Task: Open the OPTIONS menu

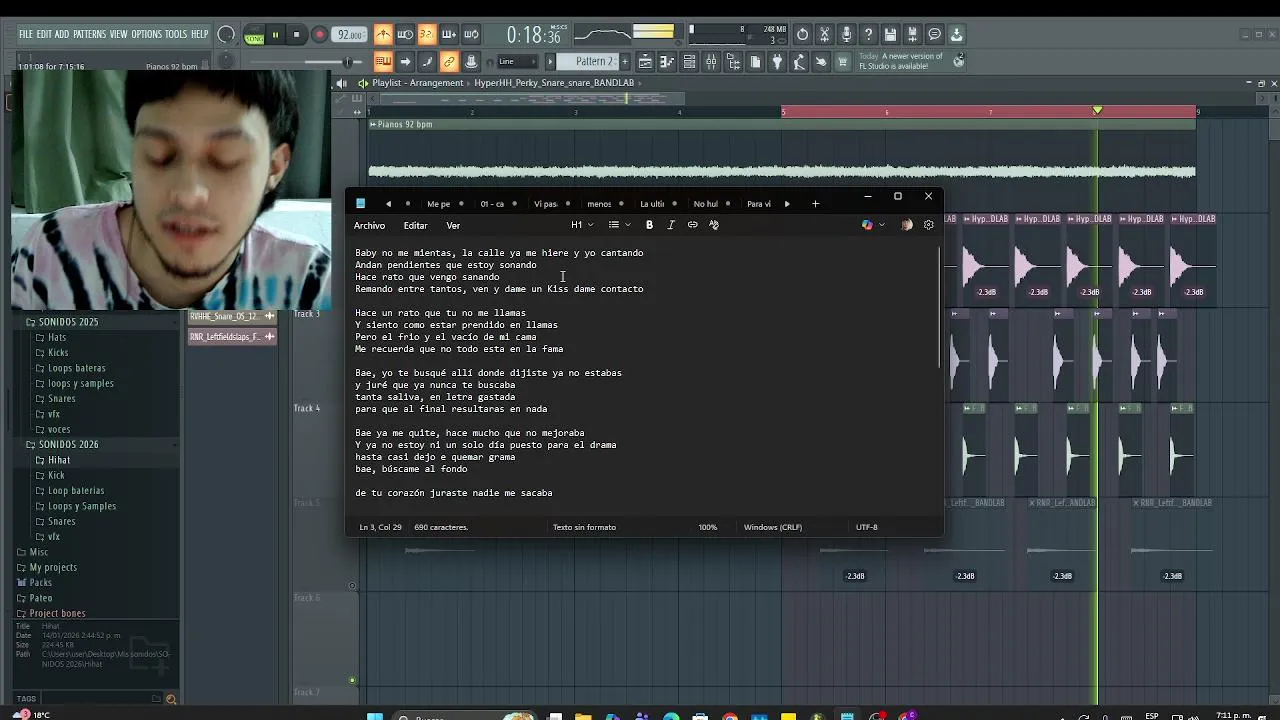Action: [146, 34]
